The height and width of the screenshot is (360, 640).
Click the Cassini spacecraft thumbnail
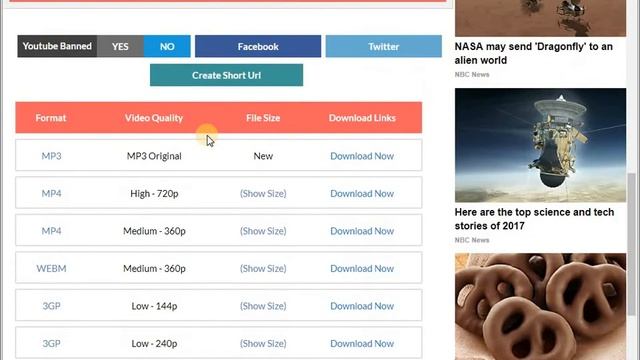click(540, 145)
